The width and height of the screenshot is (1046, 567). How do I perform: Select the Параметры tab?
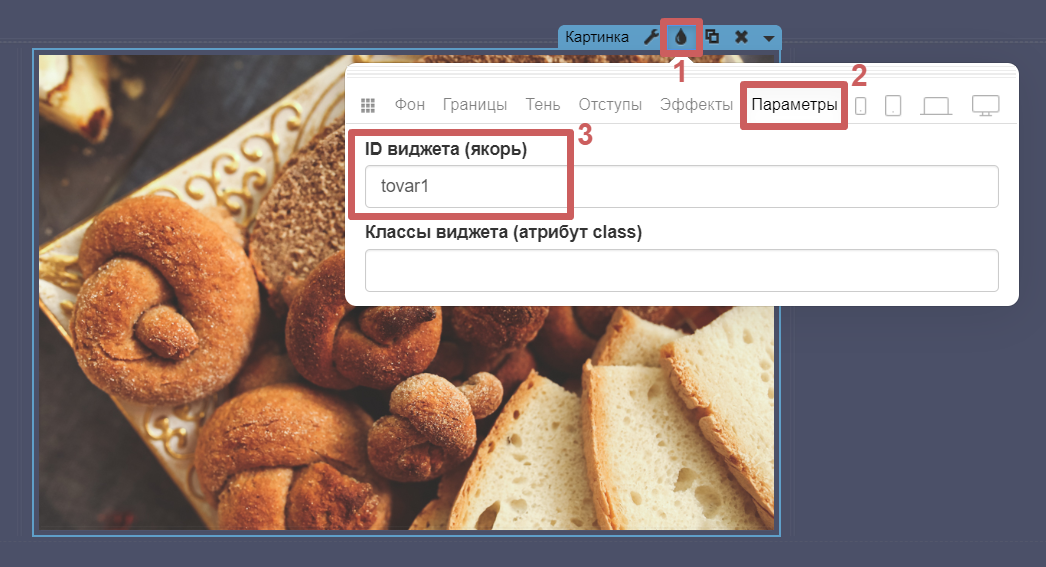[x=794, y=105]
